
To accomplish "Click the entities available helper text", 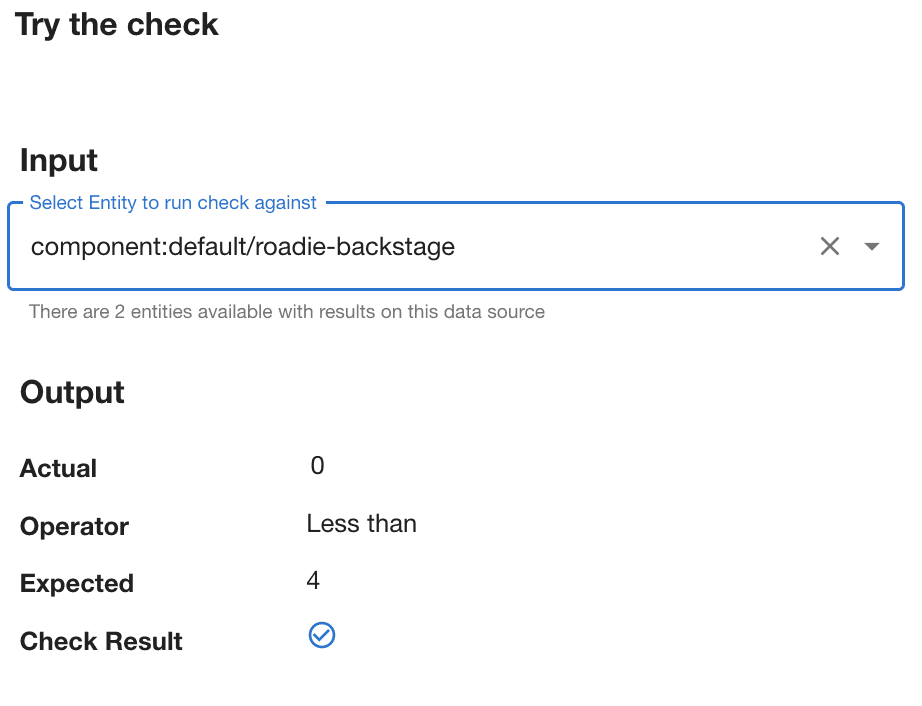I will (x=287, y=312).
